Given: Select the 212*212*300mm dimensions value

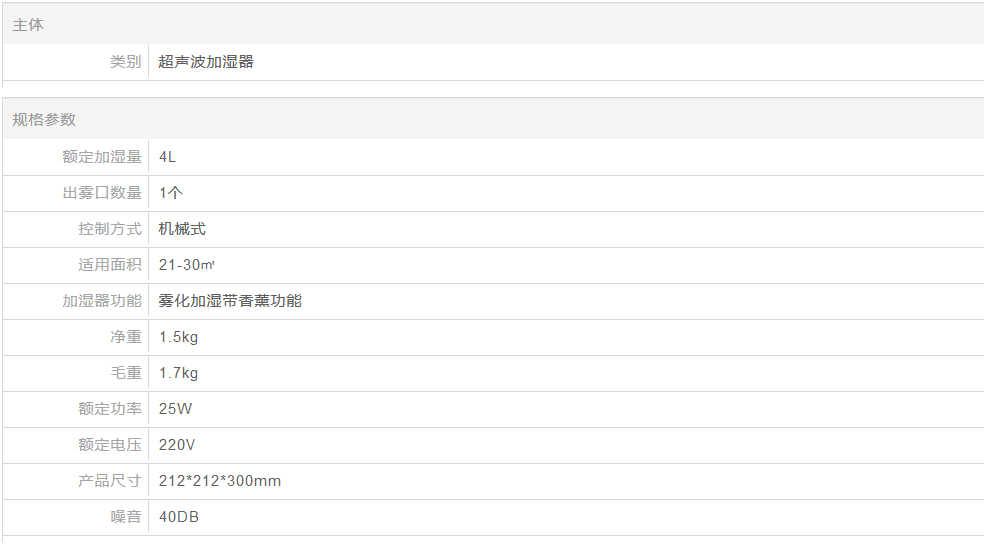Looking at the screenshot, I should pos(219,480).
